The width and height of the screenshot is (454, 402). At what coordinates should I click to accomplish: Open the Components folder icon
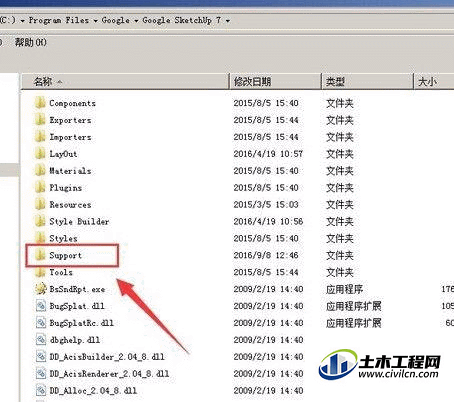coord(40,103)
